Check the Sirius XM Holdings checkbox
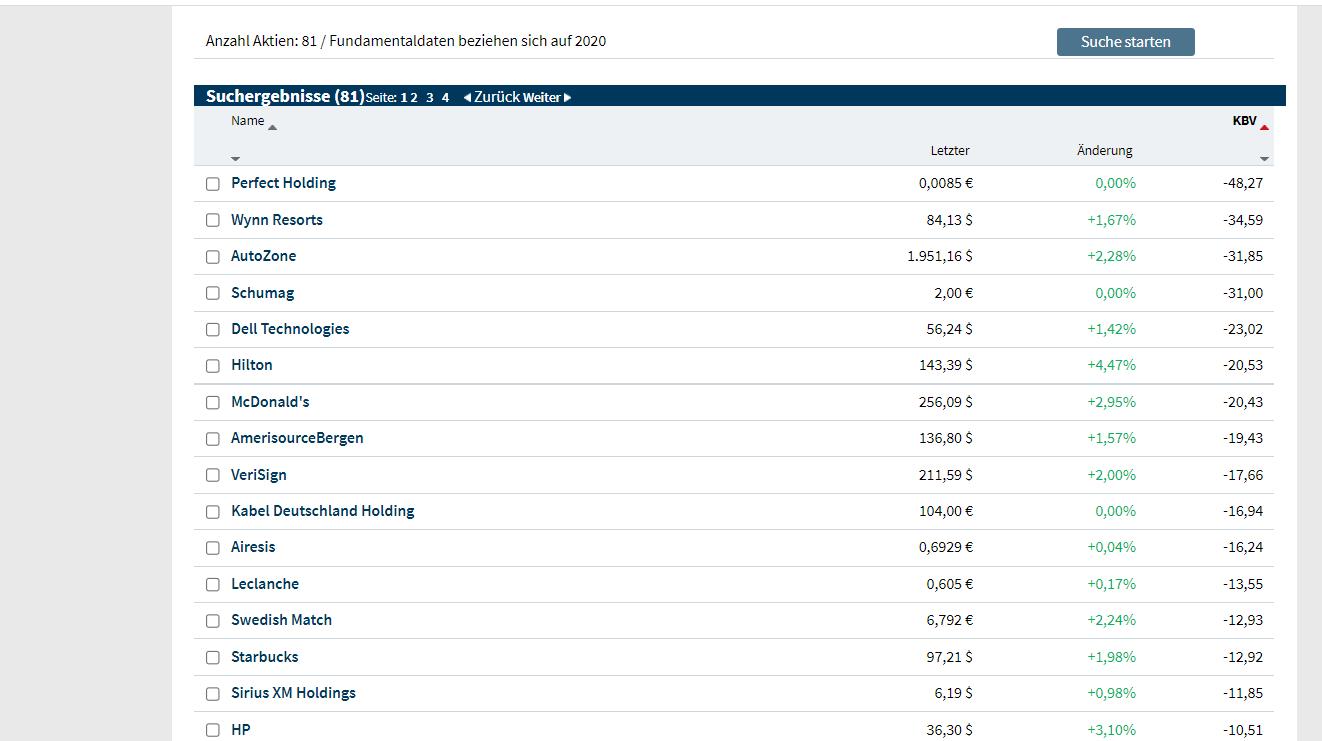Viewport: 1322px width, 741px height. (212, 693)
